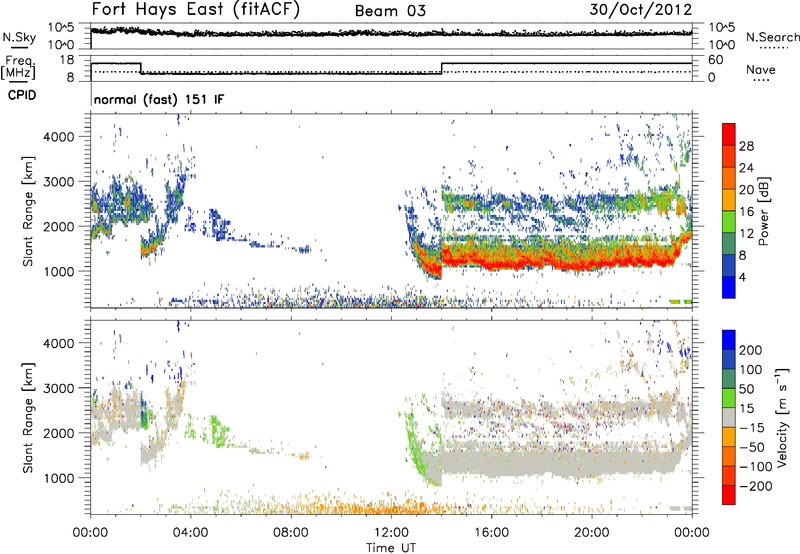Screen dimensions: 800x554
Task: Click the 'N.Search' legend label
Action: (x=772, y=37)
